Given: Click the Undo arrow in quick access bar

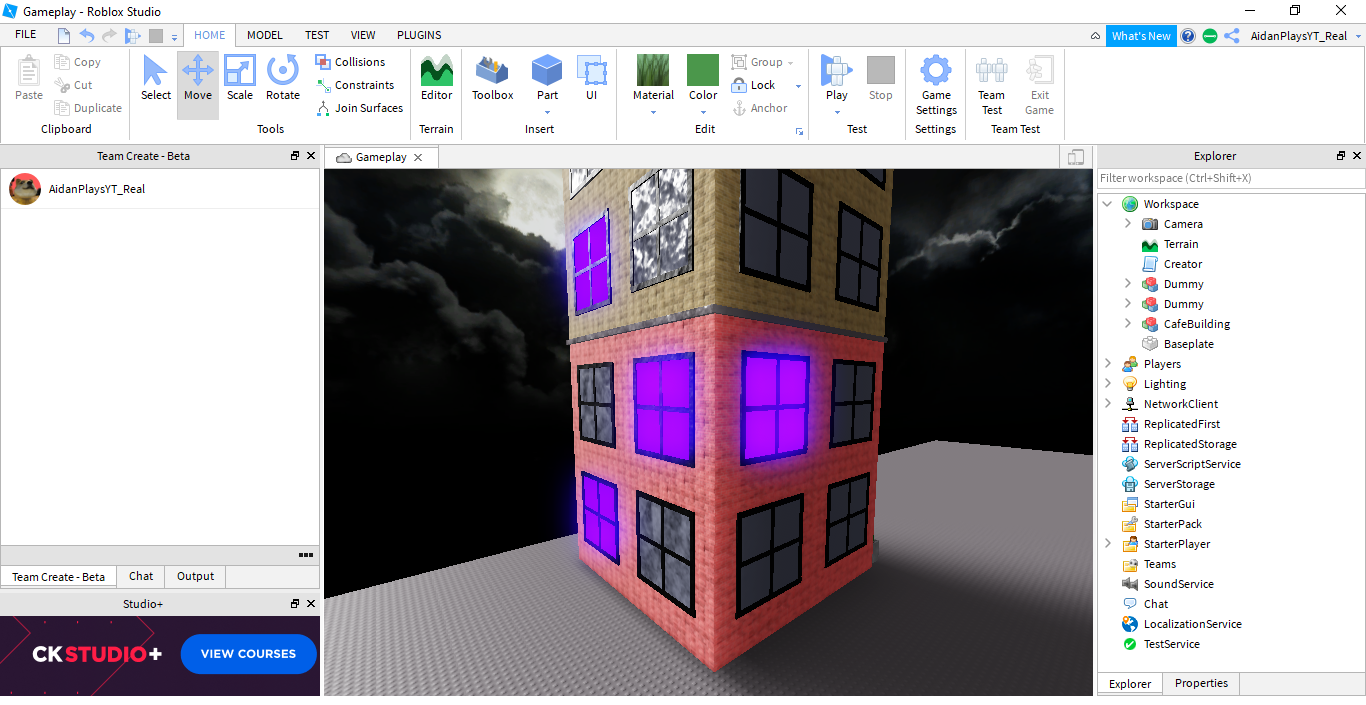Looking at the screenshot, I should coord(86,35).
